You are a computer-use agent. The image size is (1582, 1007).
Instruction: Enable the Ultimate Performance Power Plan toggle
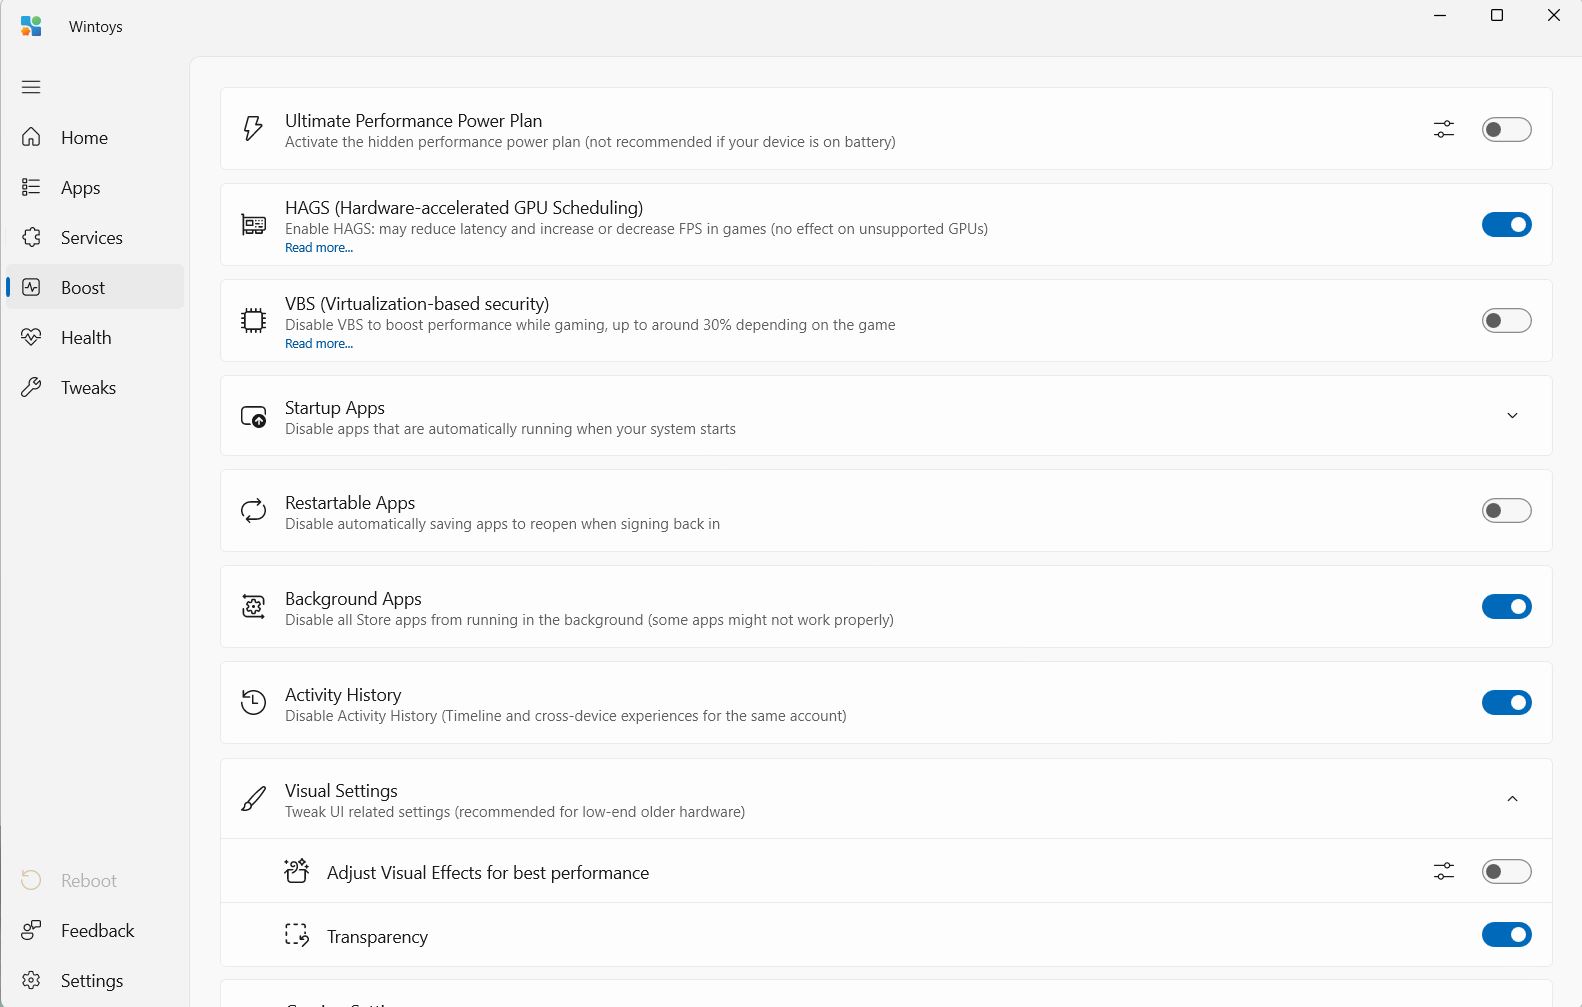tap(1506, 129)
